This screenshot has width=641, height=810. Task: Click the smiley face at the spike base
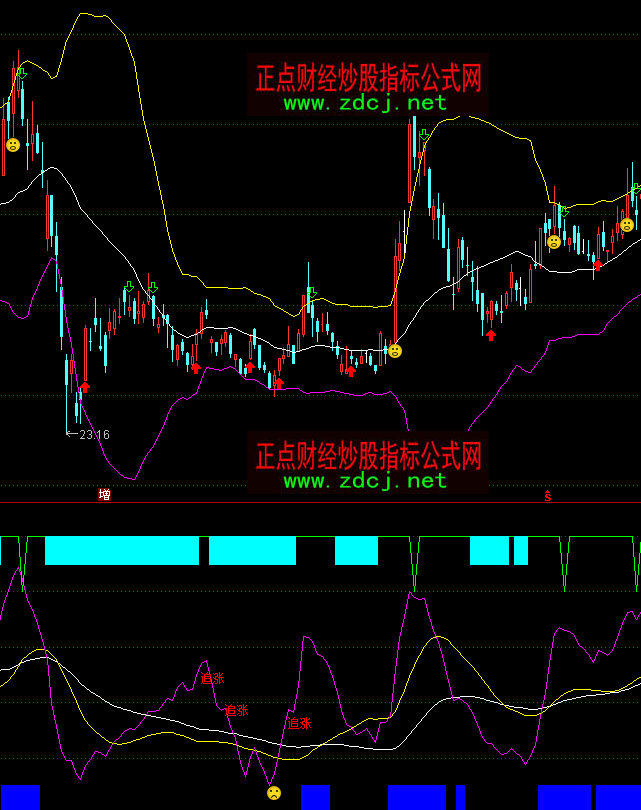(395, 351)
